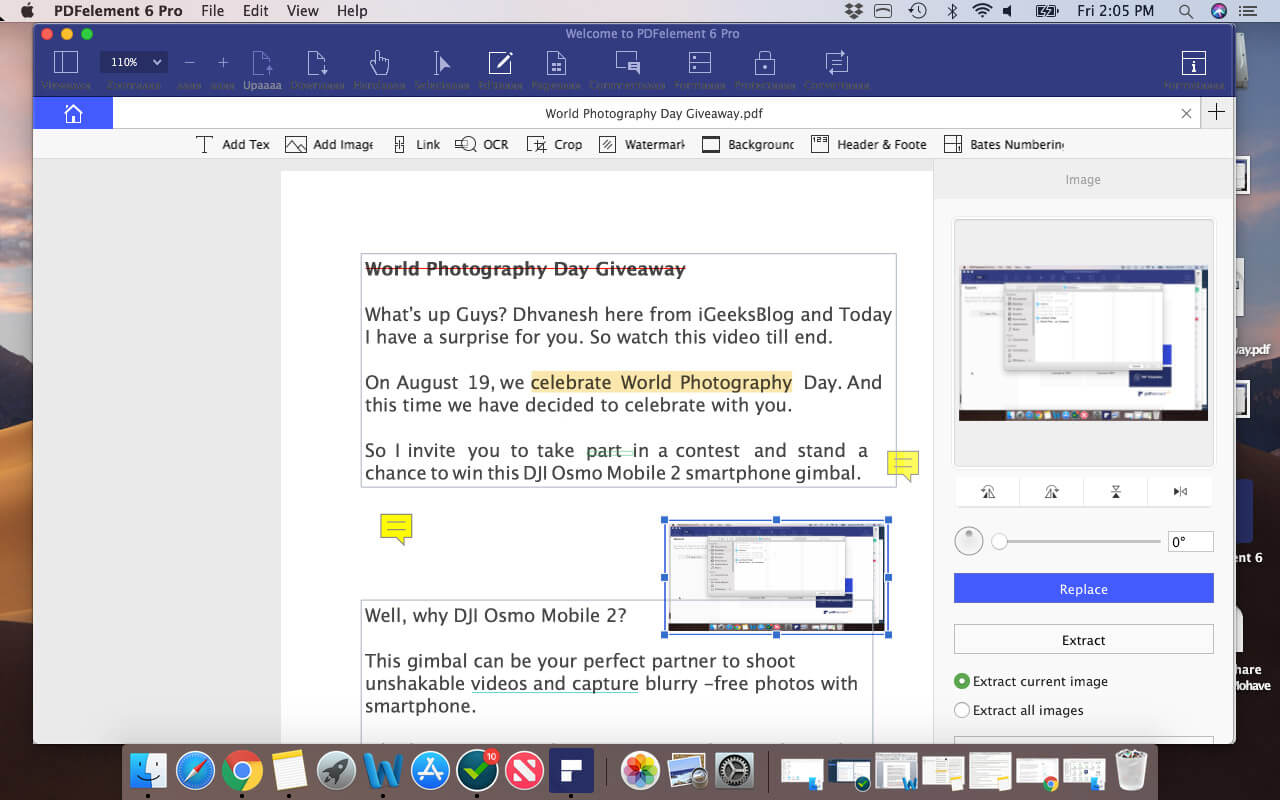Open Safari from the Dock
The width and height of the screenshot is (1280, 800).
point(195,771)
